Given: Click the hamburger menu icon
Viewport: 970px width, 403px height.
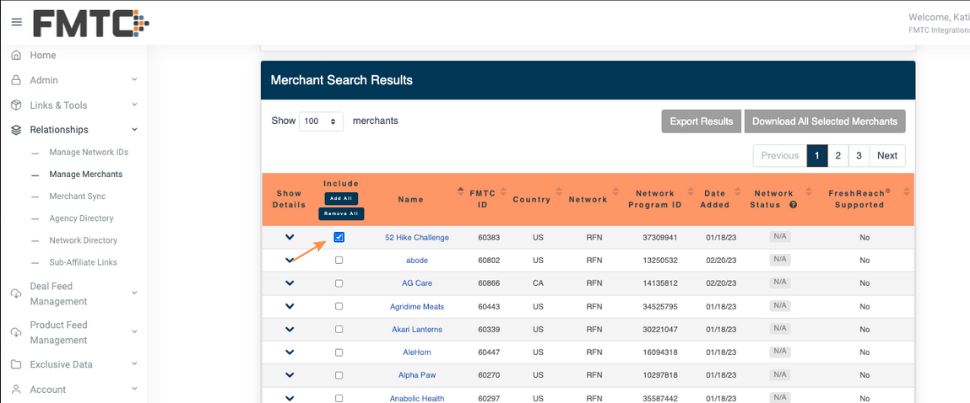Looking at the screenshot, I should click(16, 22).
